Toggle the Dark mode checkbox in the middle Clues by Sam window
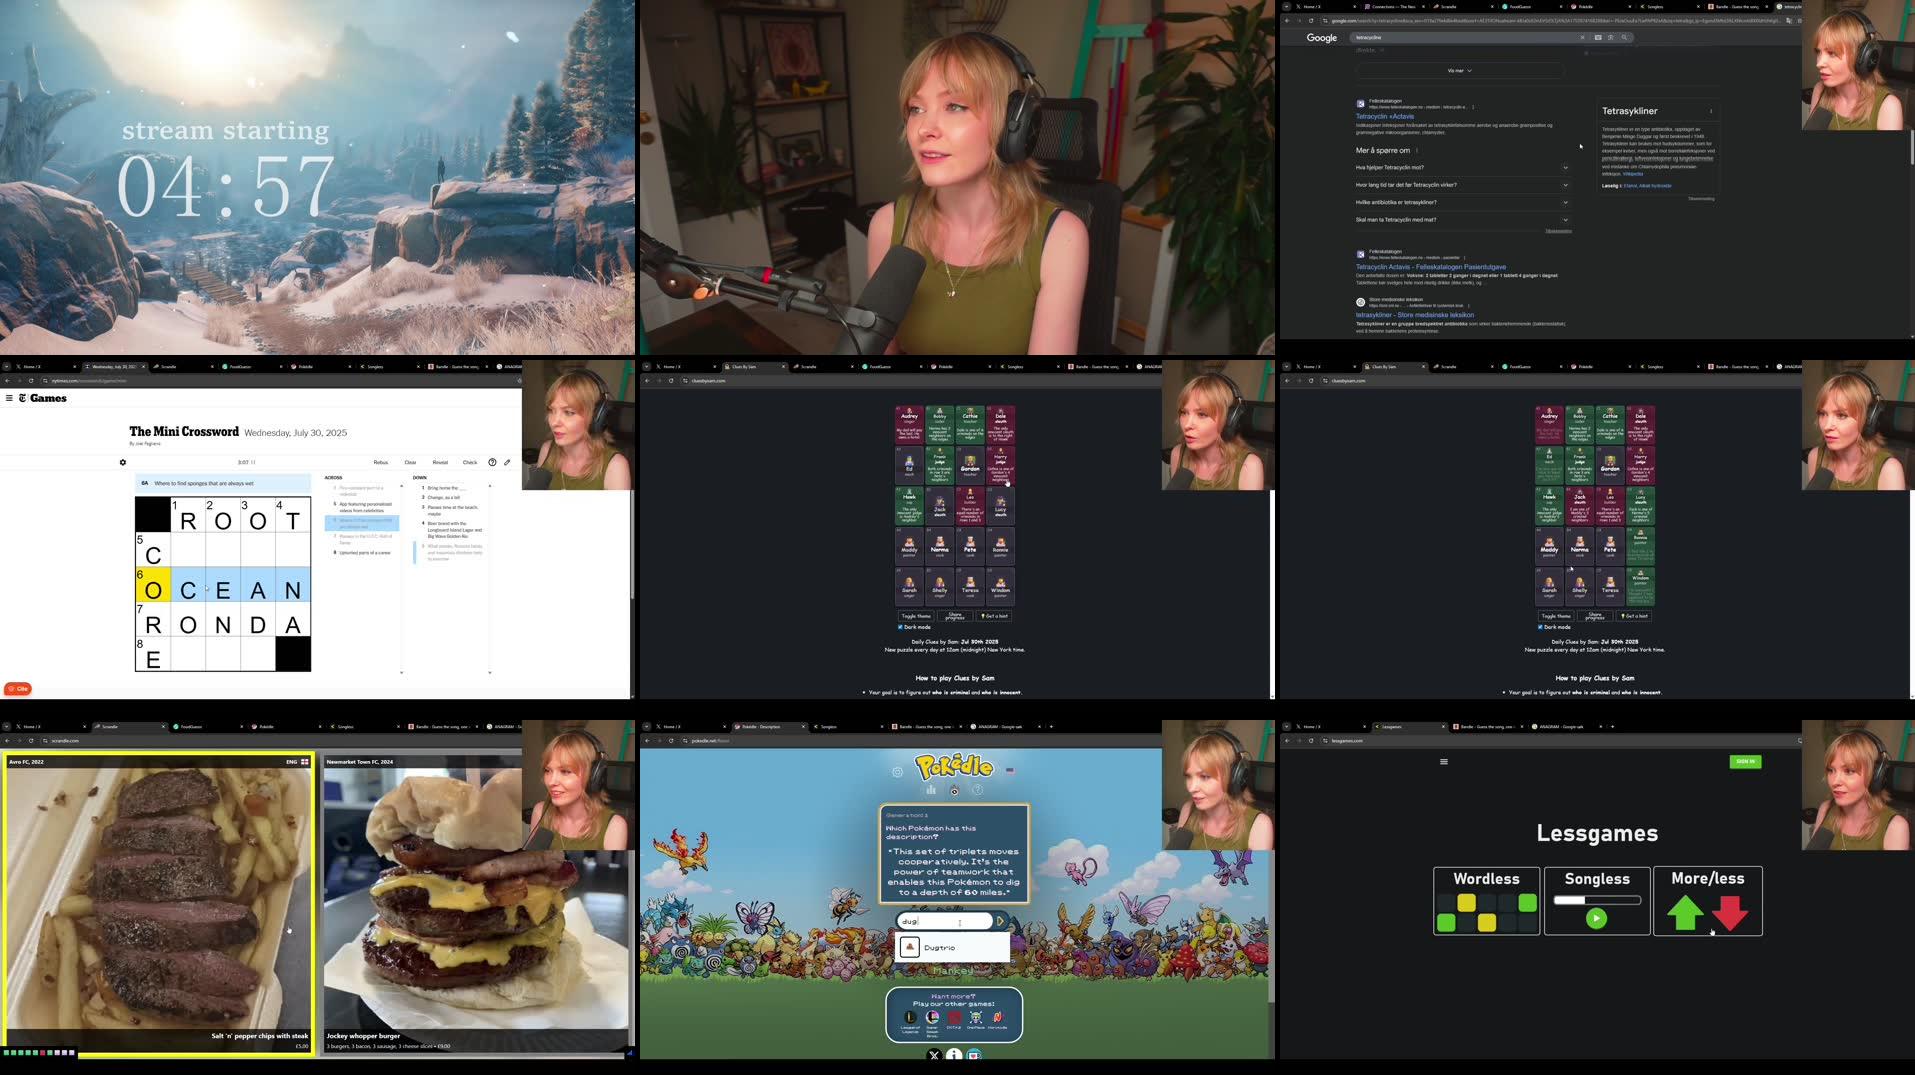The image size is (1915, 1075). coord(900,627)
